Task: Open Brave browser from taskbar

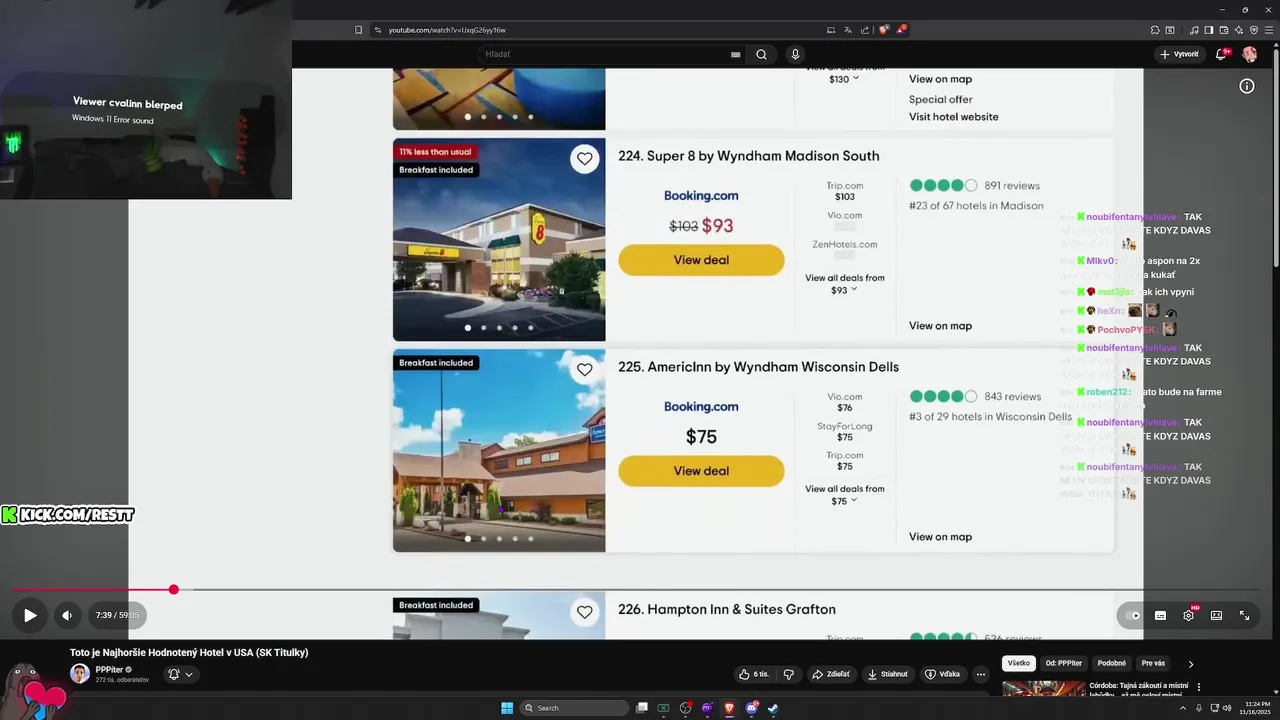Action: (729, 708)
